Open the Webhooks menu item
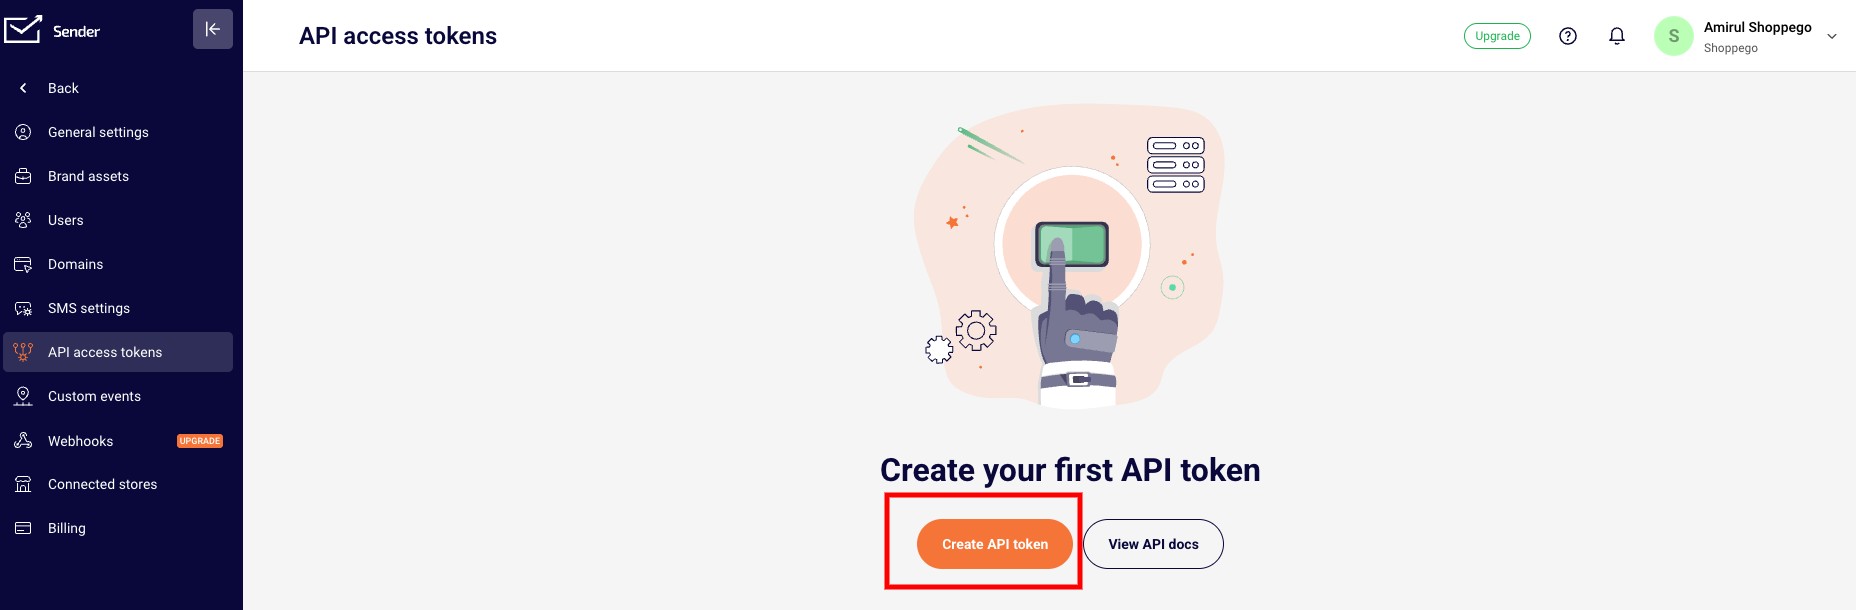The image size is (1856, 610). point(118,440)
